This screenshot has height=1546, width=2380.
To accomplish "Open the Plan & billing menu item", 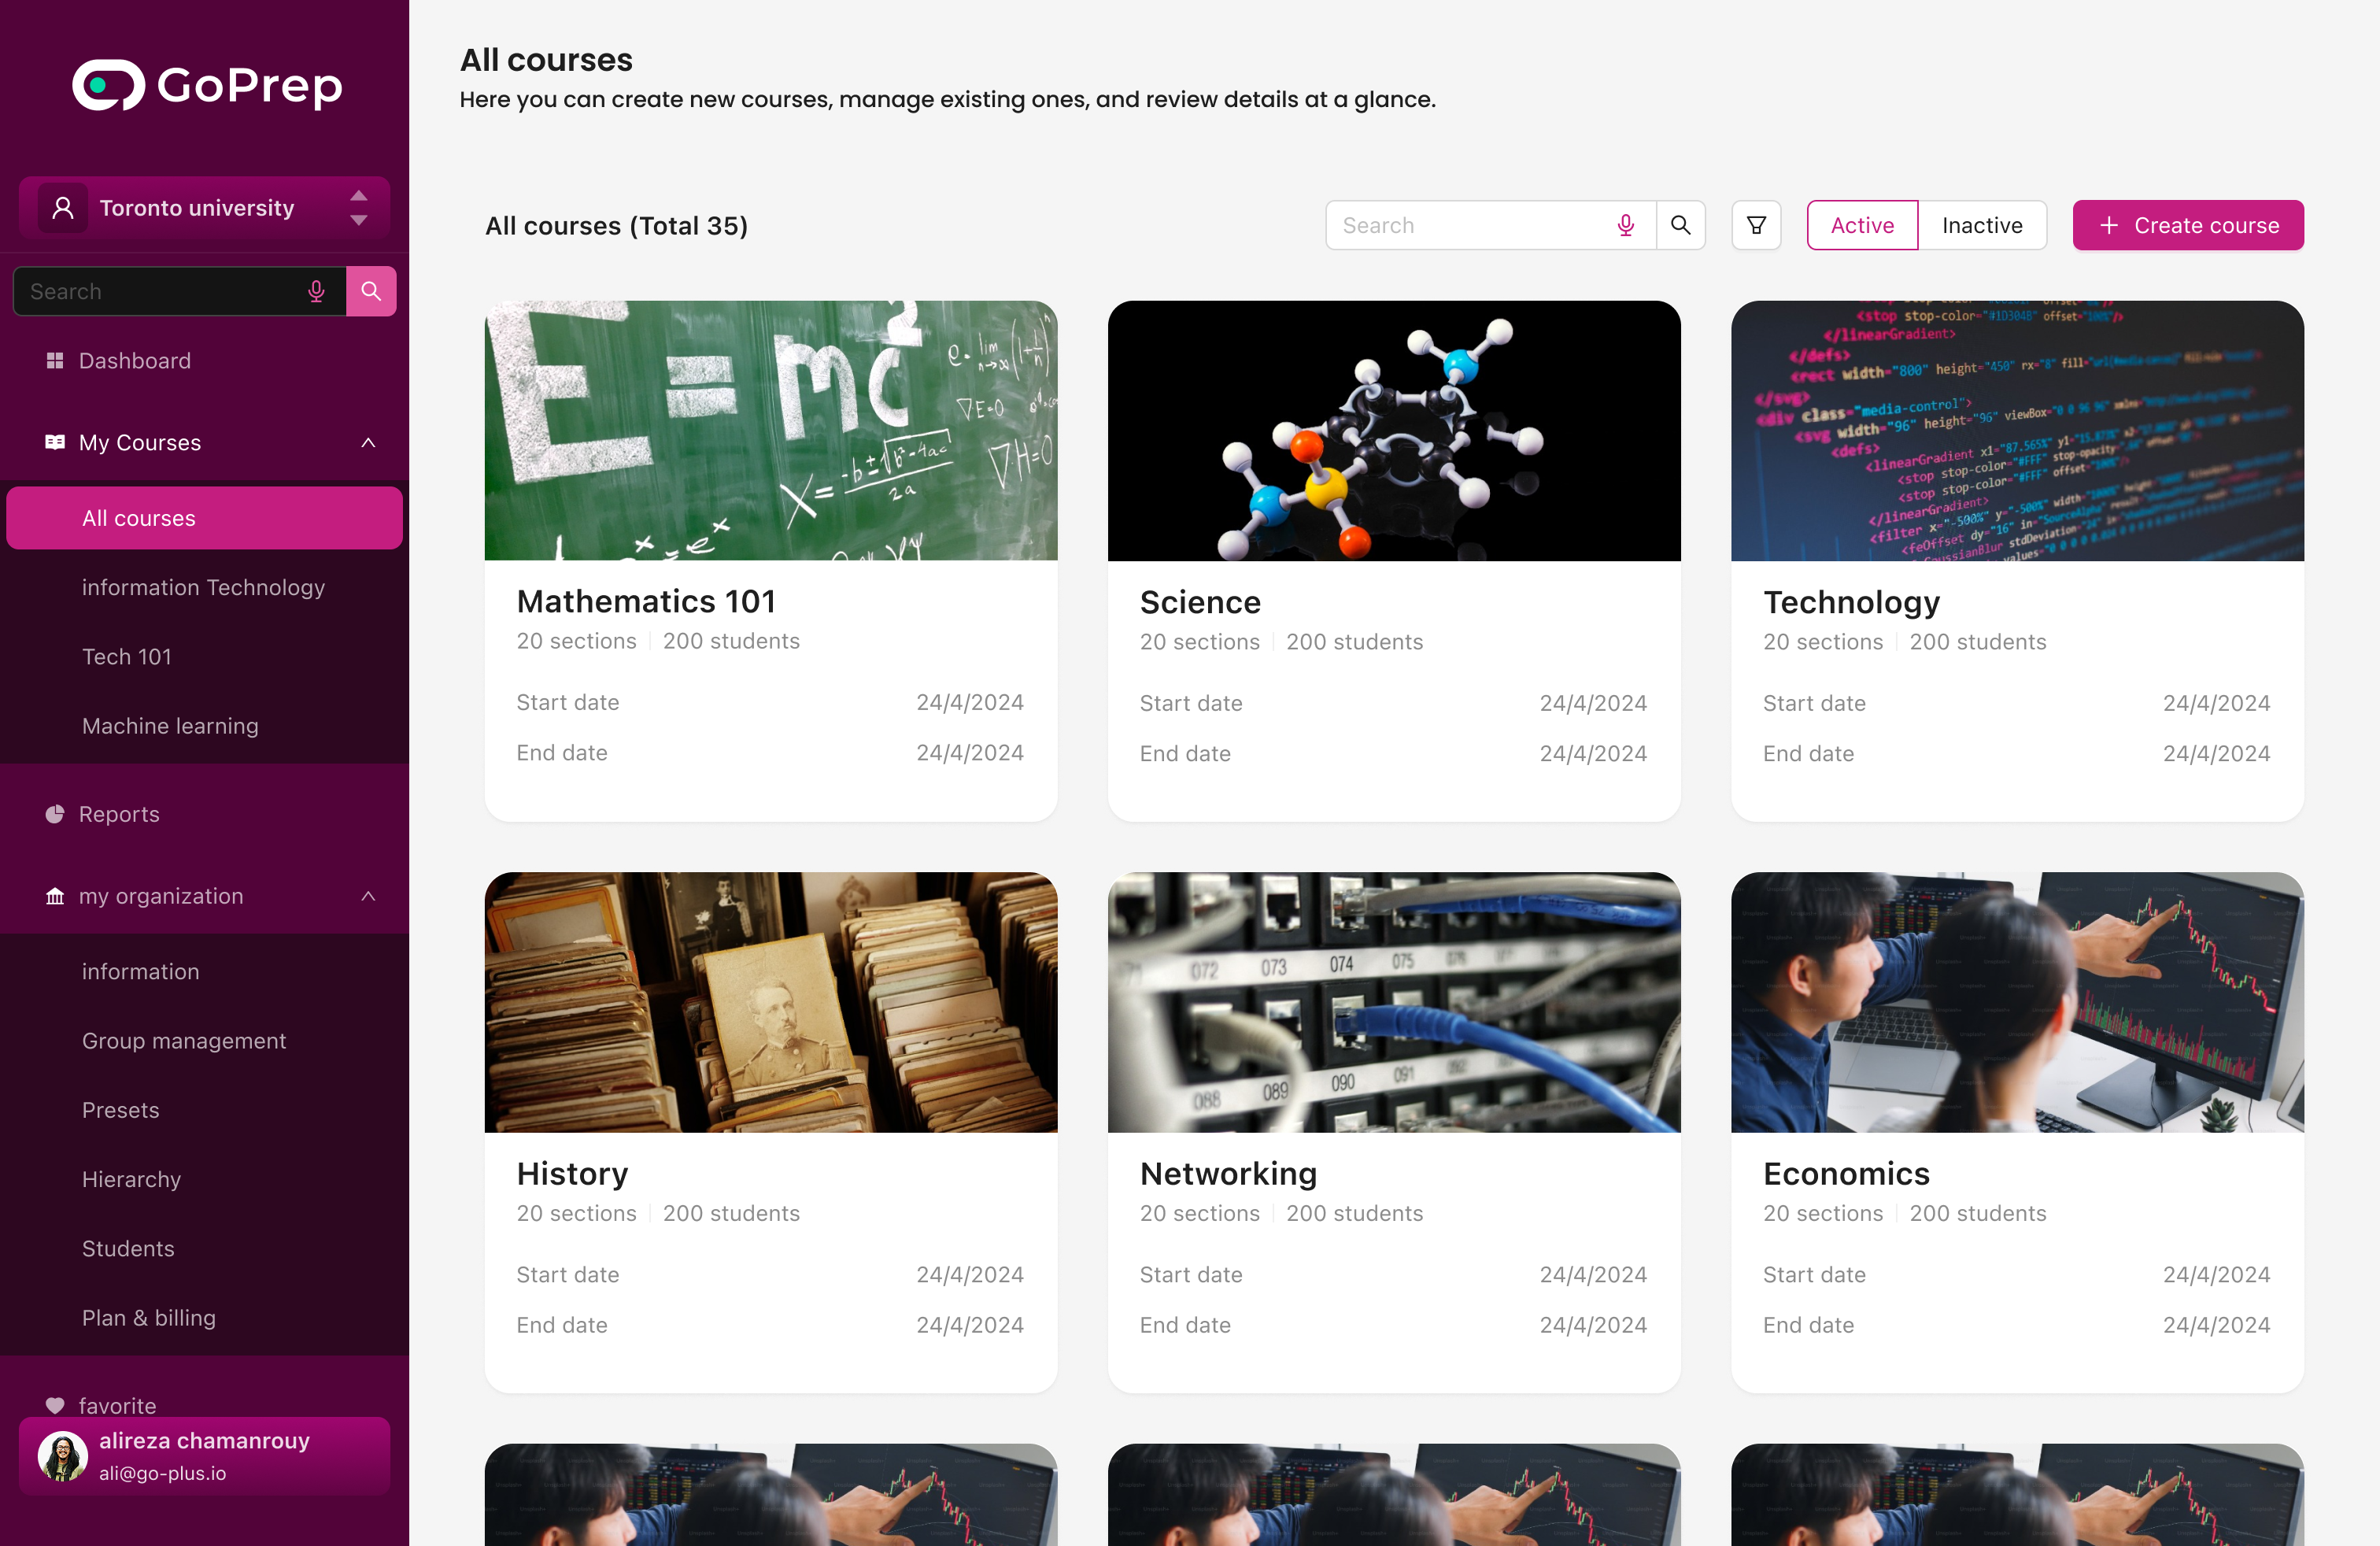I will [x=149, y=1318].
